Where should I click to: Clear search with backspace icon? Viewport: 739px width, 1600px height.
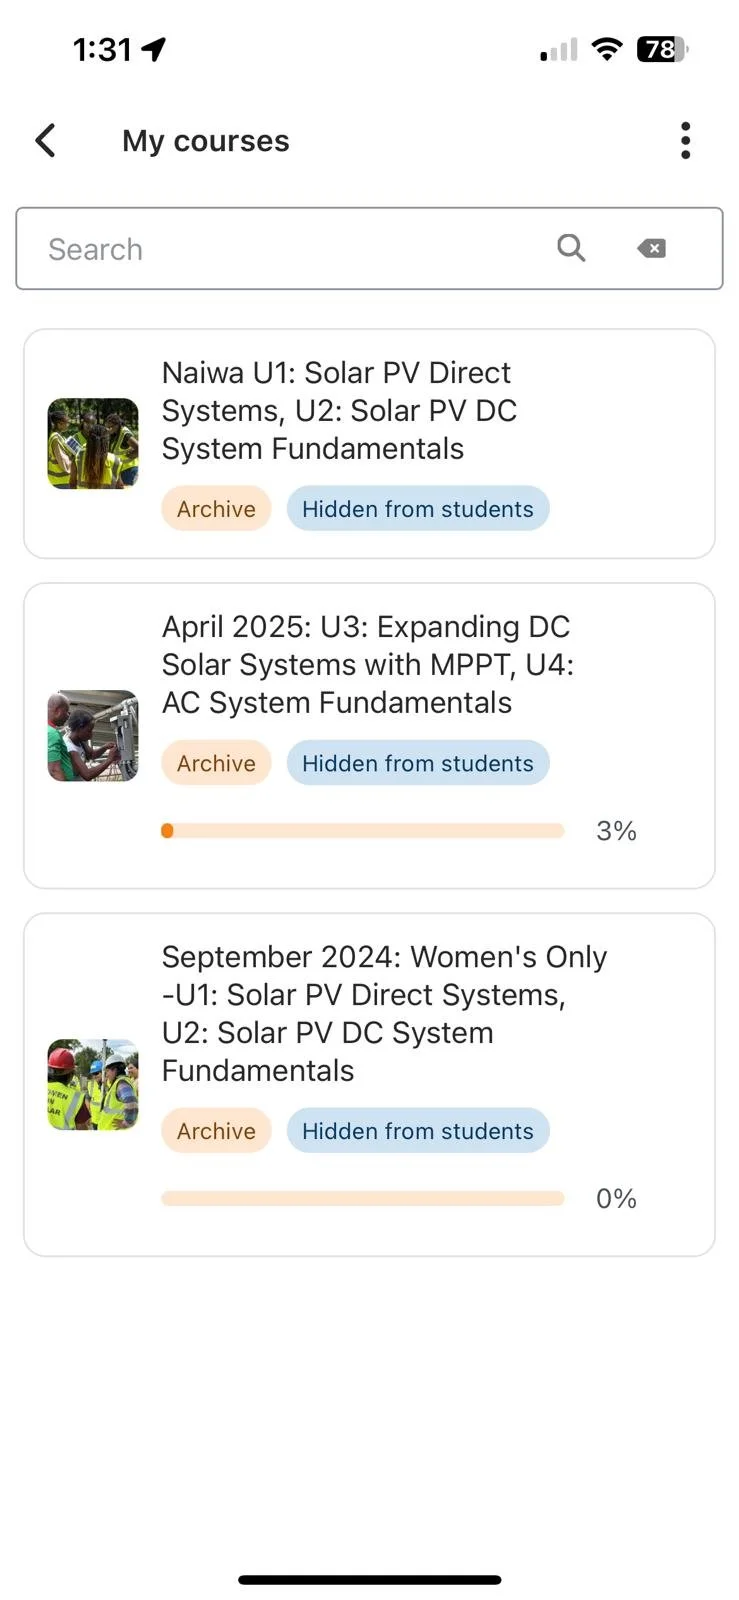tap(651, 248)
